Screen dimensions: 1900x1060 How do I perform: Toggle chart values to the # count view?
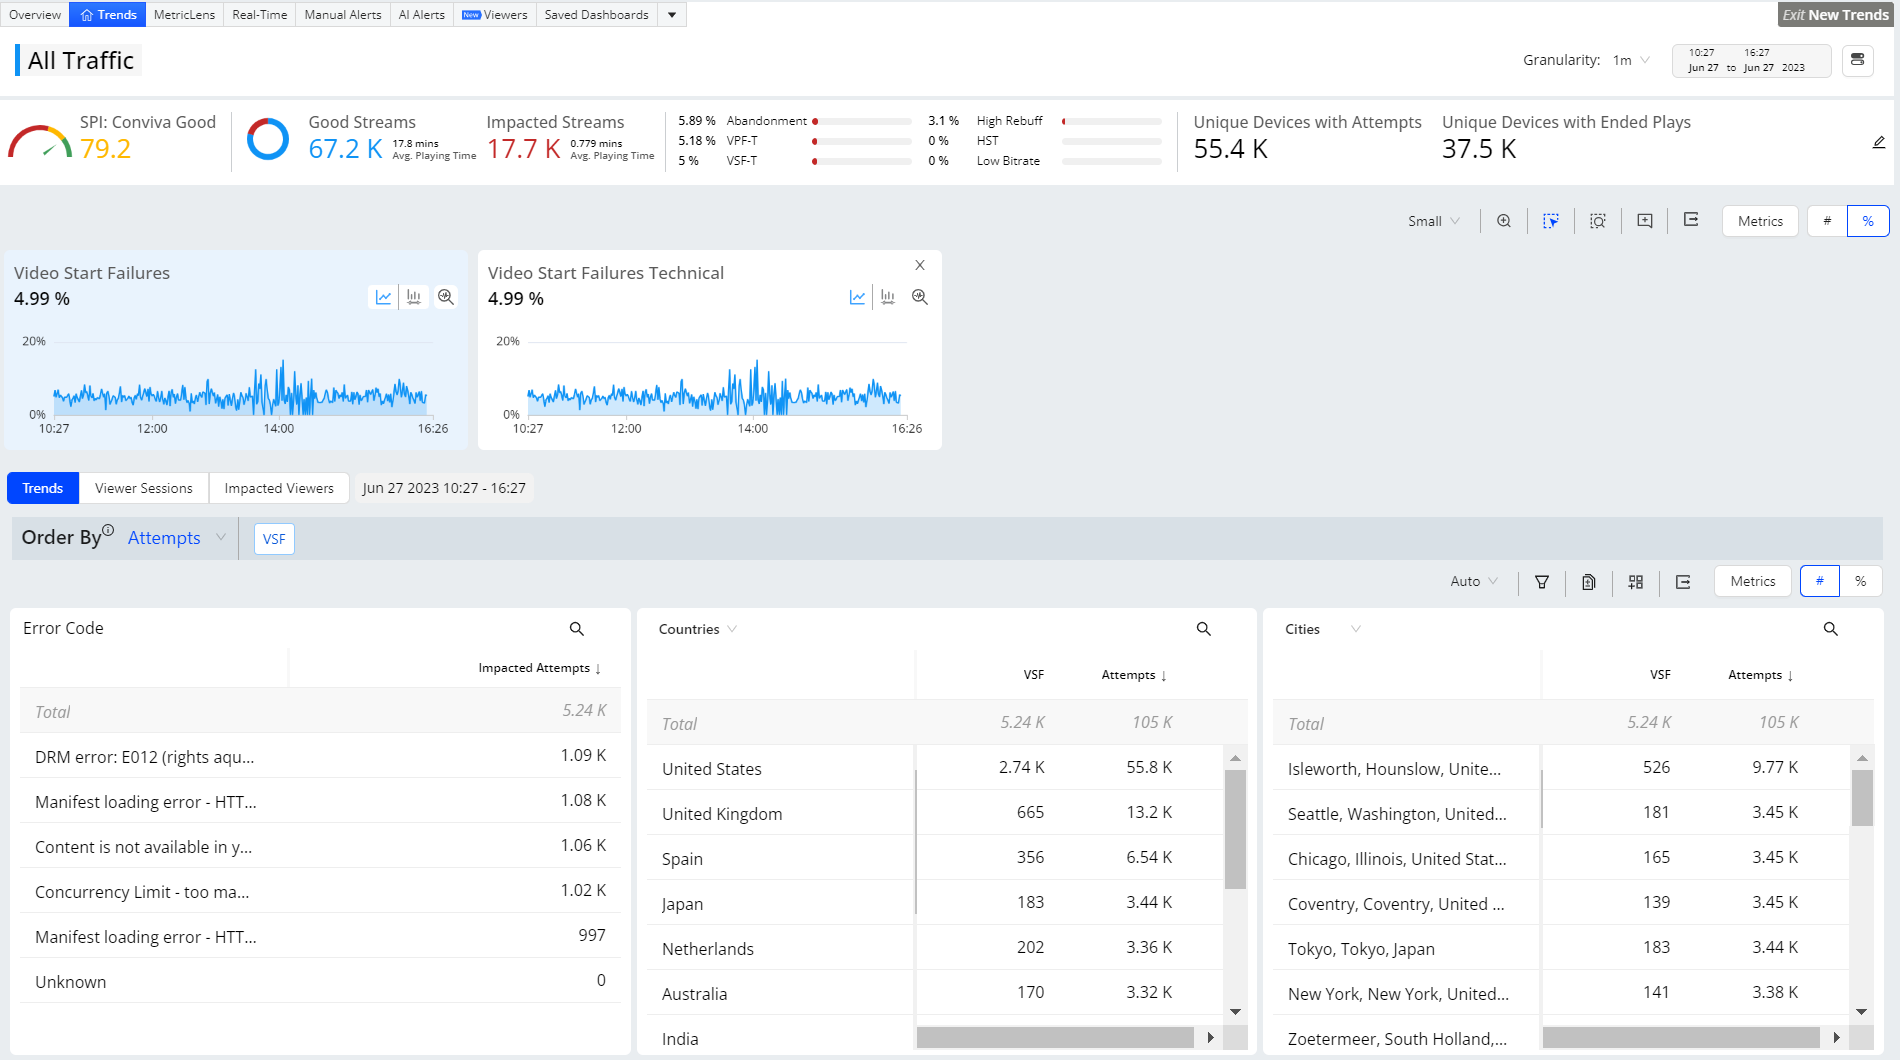tap(1827, 221)
